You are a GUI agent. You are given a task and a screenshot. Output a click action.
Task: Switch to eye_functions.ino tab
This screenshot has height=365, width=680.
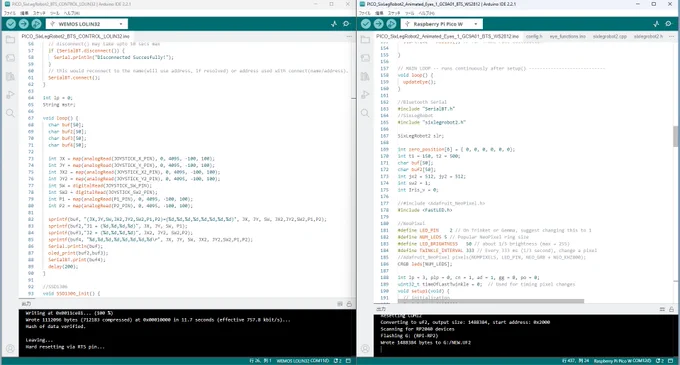[567, 36]
